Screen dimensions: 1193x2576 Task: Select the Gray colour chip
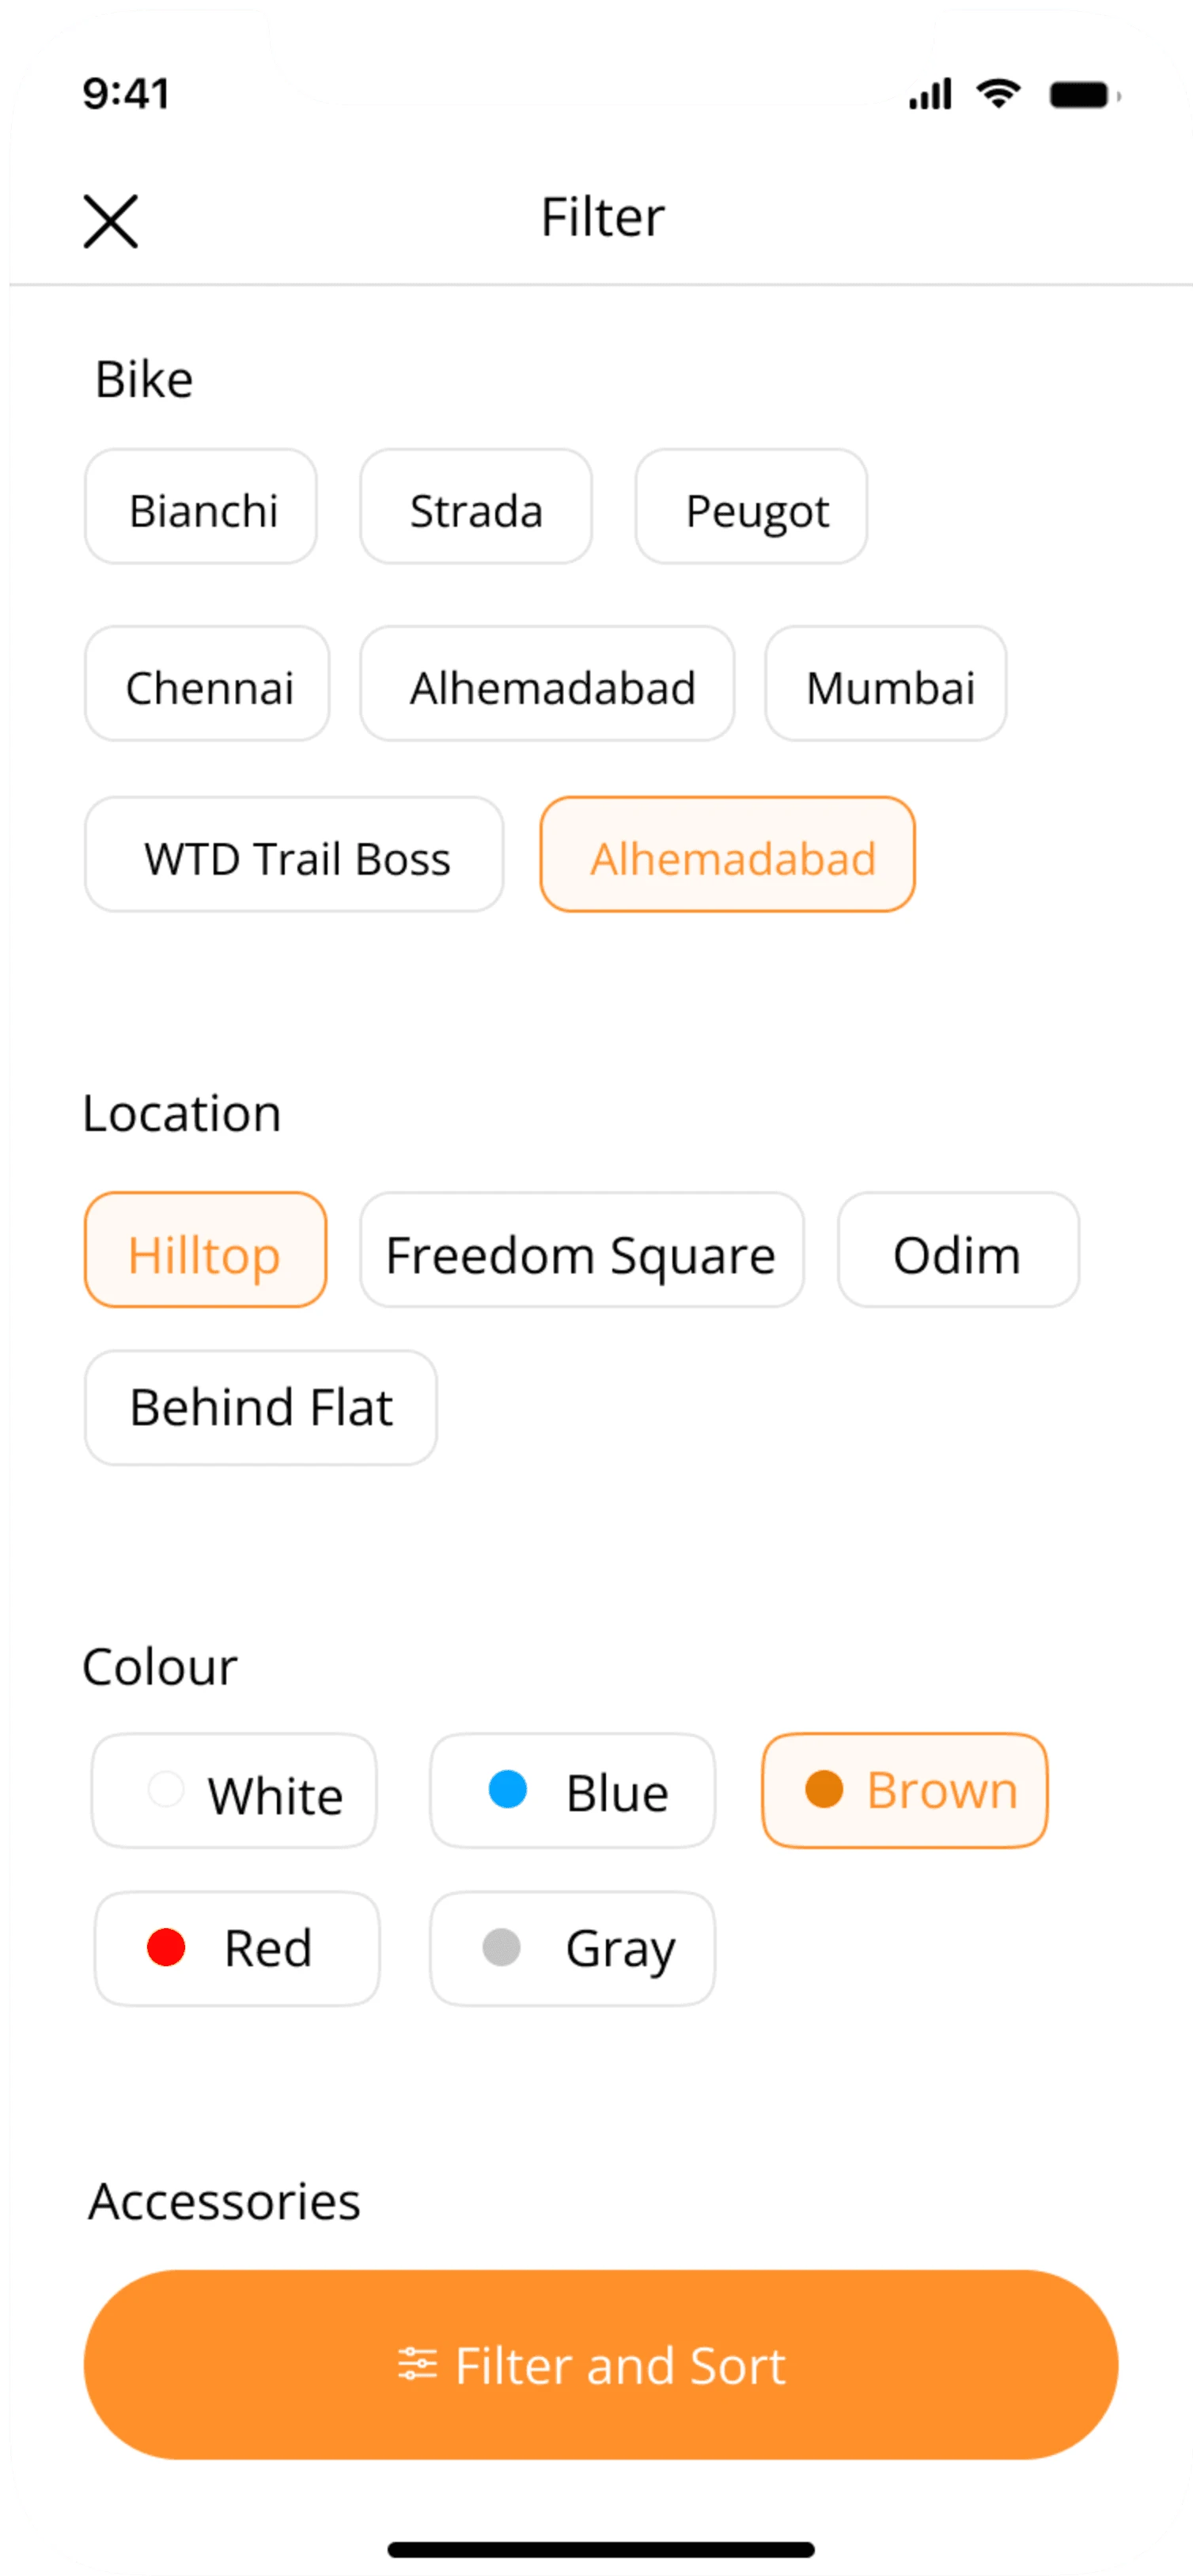572,1949
